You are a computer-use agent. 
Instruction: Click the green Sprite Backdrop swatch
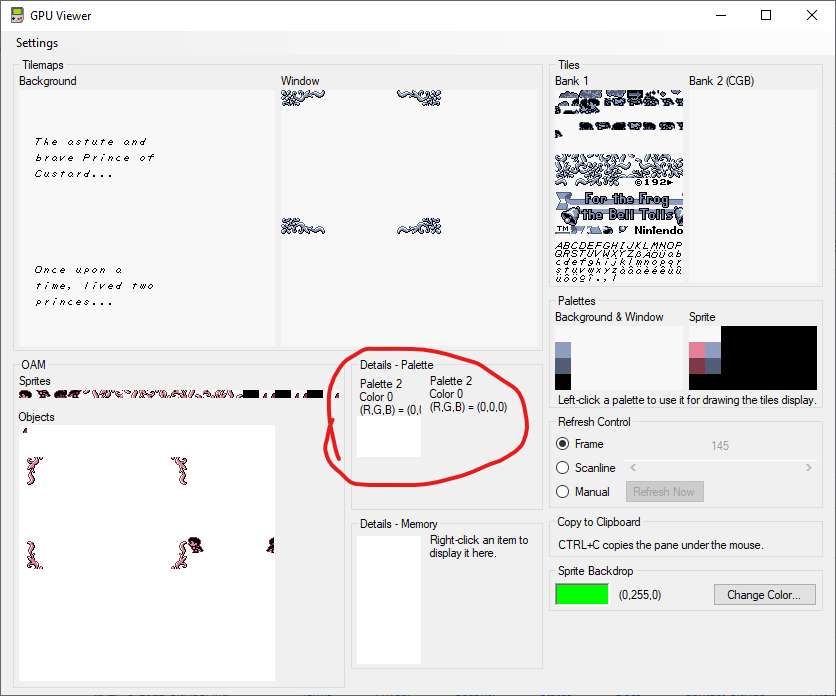point(582,593)
